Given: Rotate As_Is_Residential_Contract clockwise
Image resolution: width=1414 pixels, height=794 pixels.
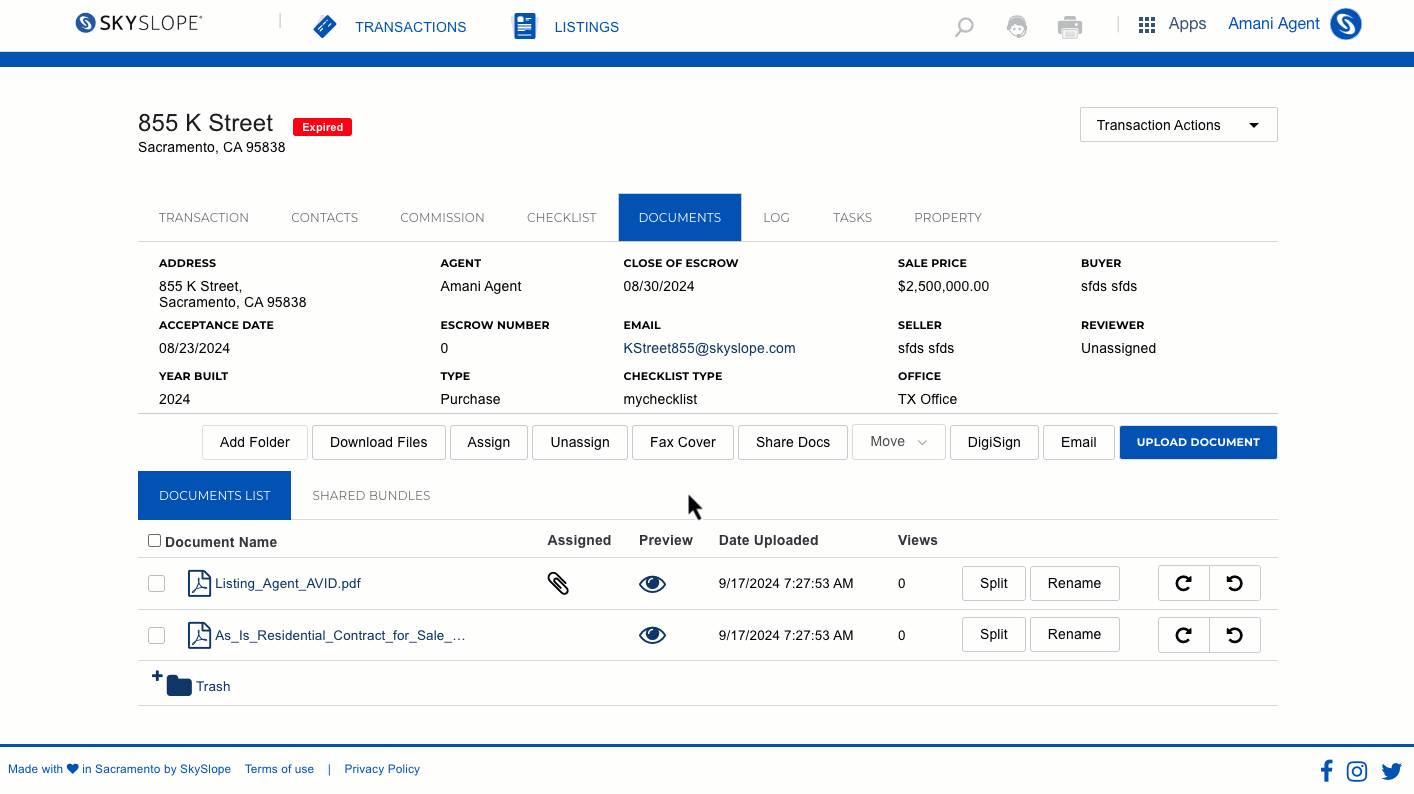Looking at the screenshot, I should coord(1184,635).
